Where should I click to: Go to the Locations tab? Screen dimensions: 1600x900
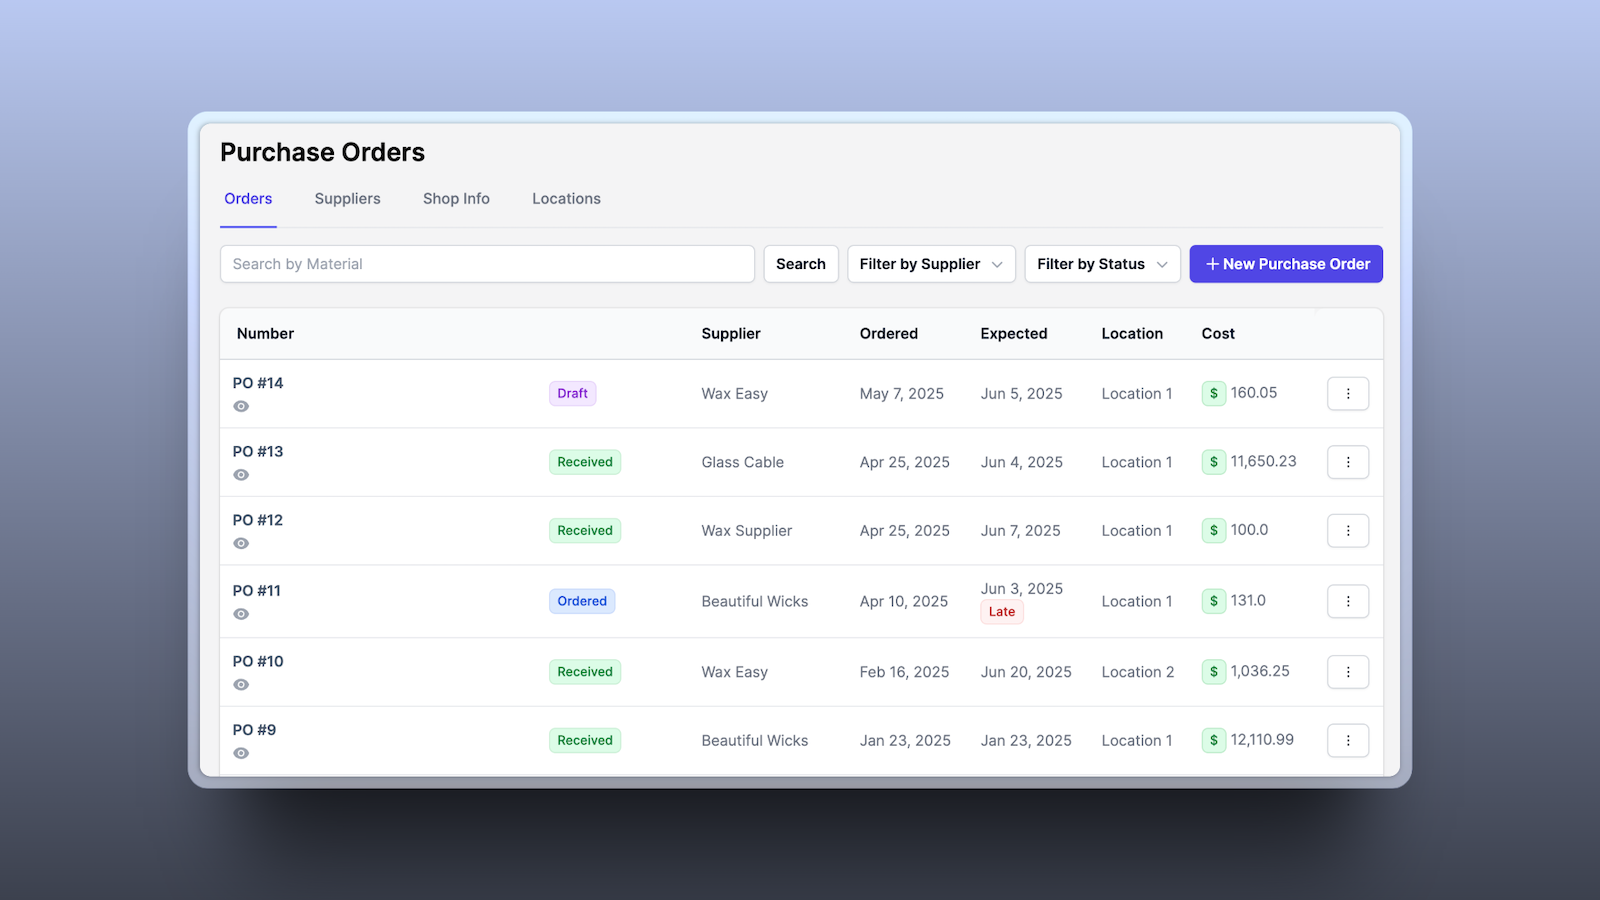coord(566,199)
